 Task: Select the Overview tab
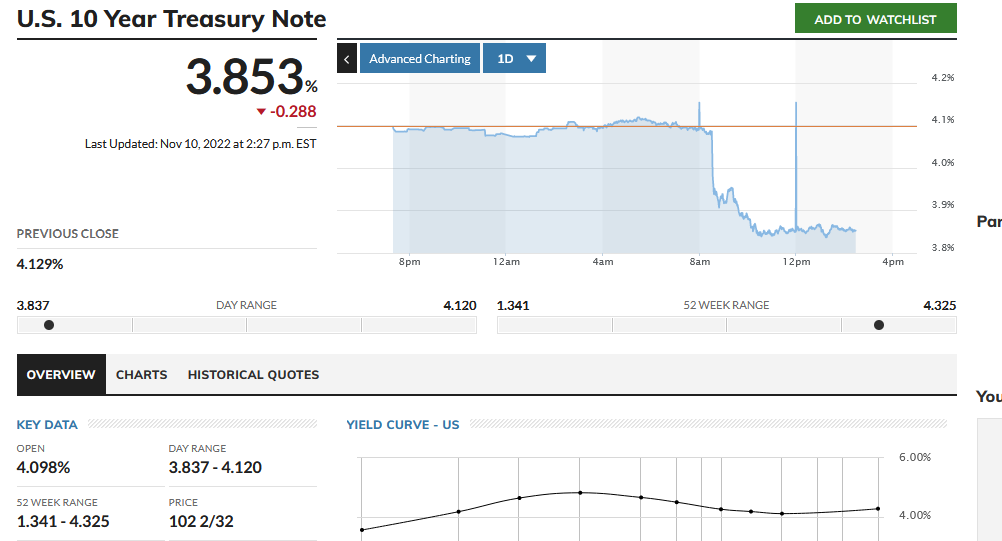click(61, 375)
